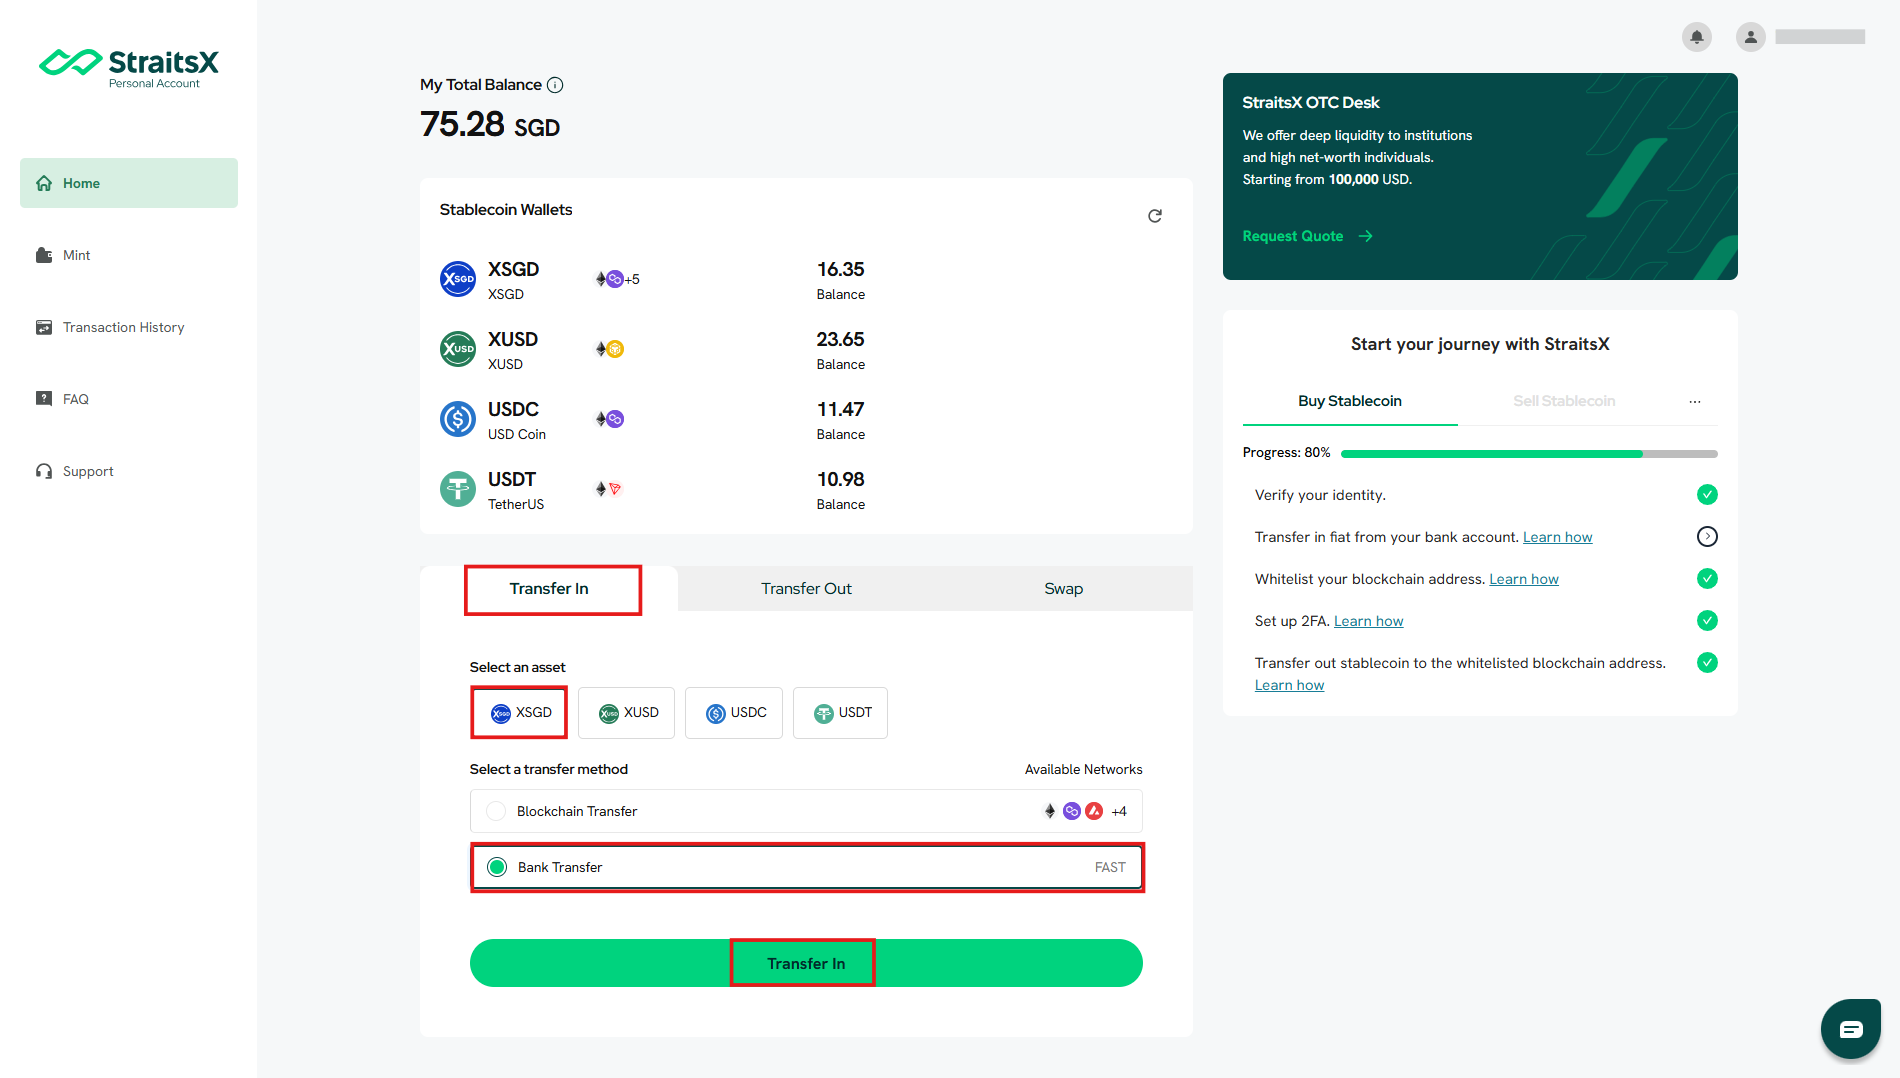Open FAQ in the sidebar
This screenshot has height=1078, width=1900.
point(129,399)
